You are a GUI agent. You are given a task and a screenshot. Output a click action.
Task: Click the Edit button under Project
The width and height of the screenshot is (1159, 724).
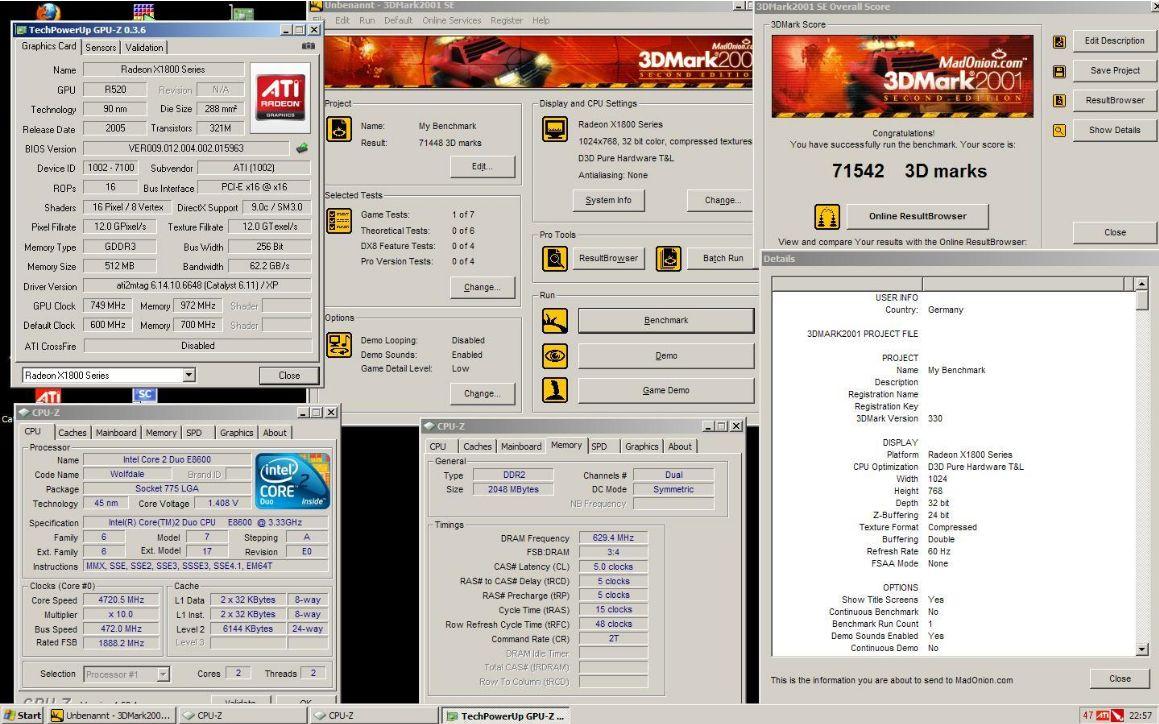[482, 166]
